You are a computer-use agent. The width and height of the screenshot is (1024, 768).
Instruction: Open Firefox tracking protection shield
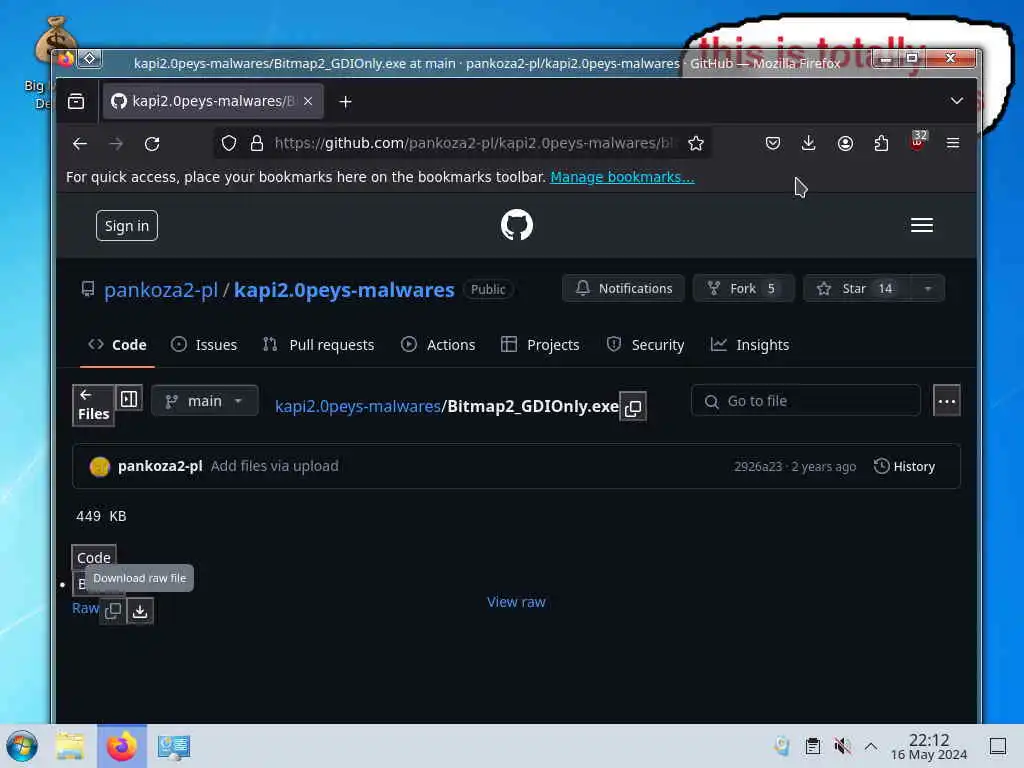coord(229,143)
